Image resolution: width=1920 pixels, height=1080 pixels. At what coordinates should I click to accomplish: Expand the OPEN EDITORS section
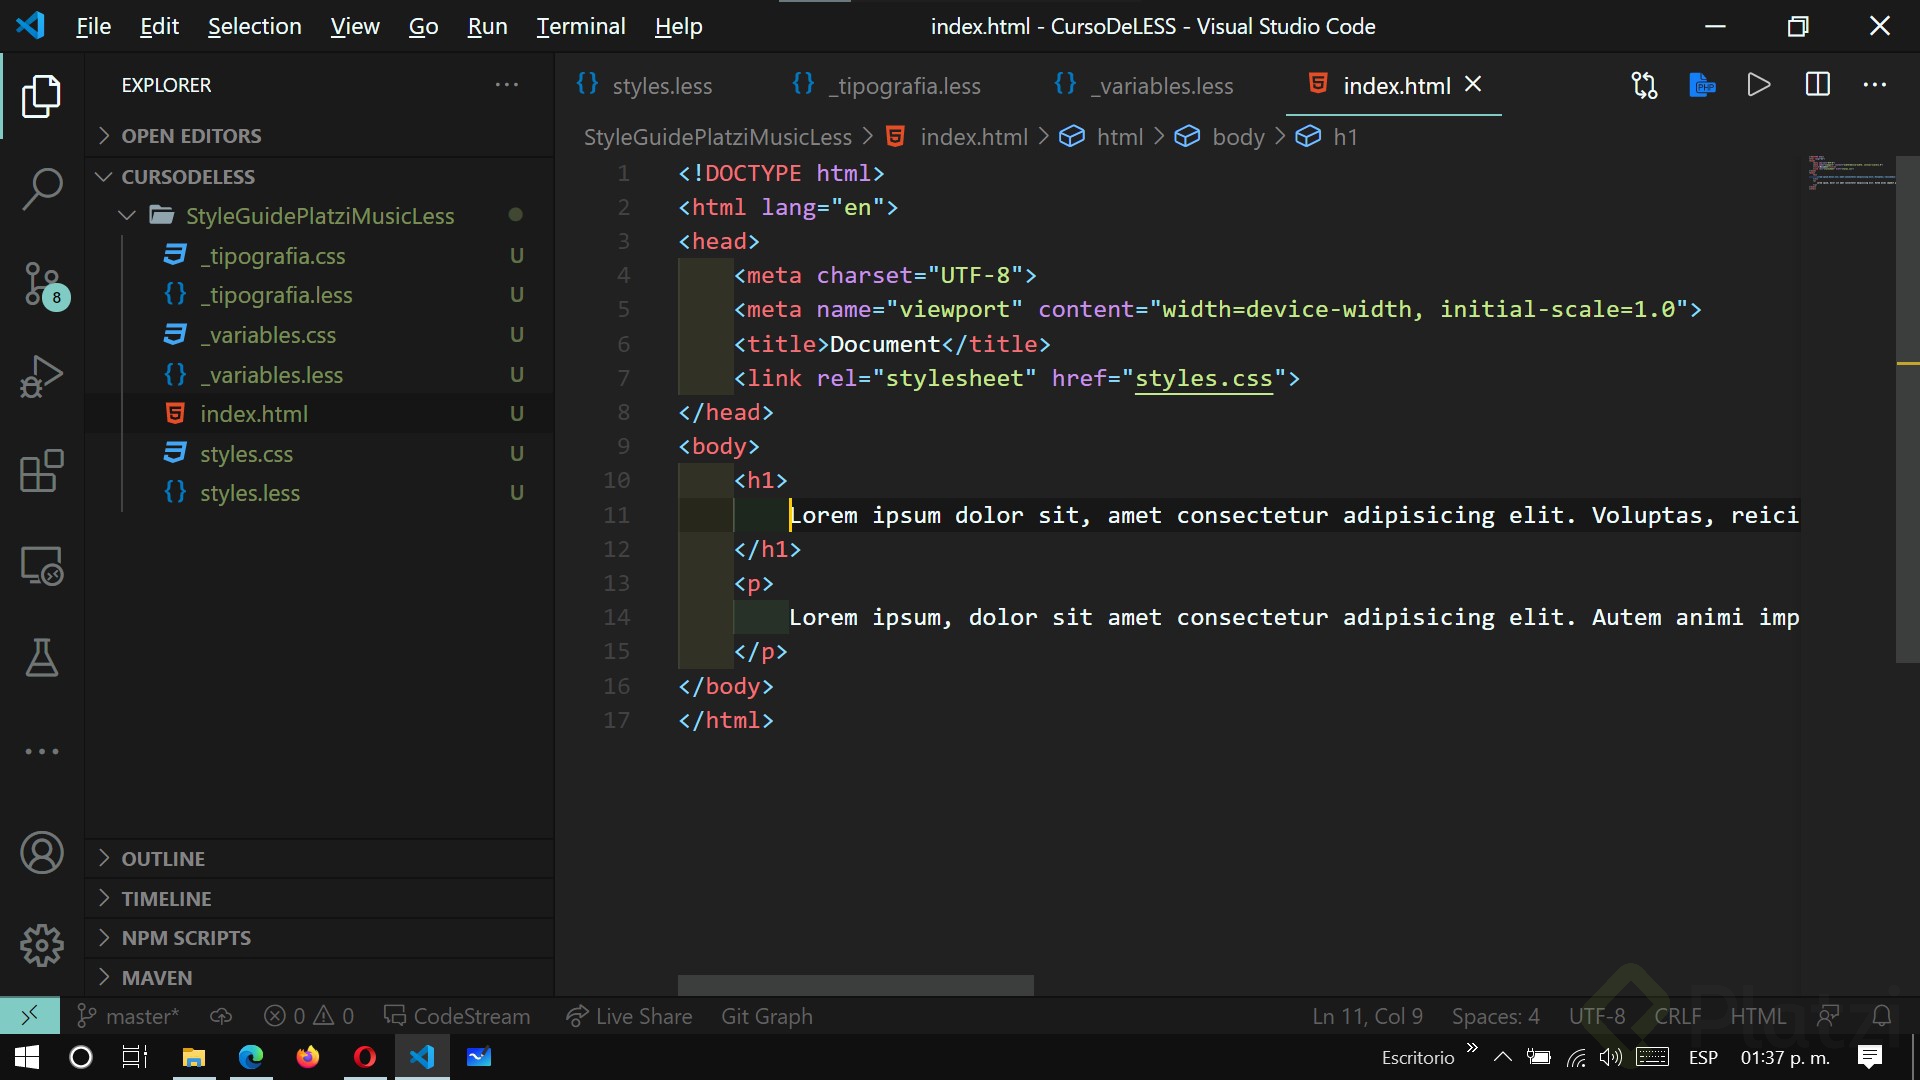click(x=191, y=135)
